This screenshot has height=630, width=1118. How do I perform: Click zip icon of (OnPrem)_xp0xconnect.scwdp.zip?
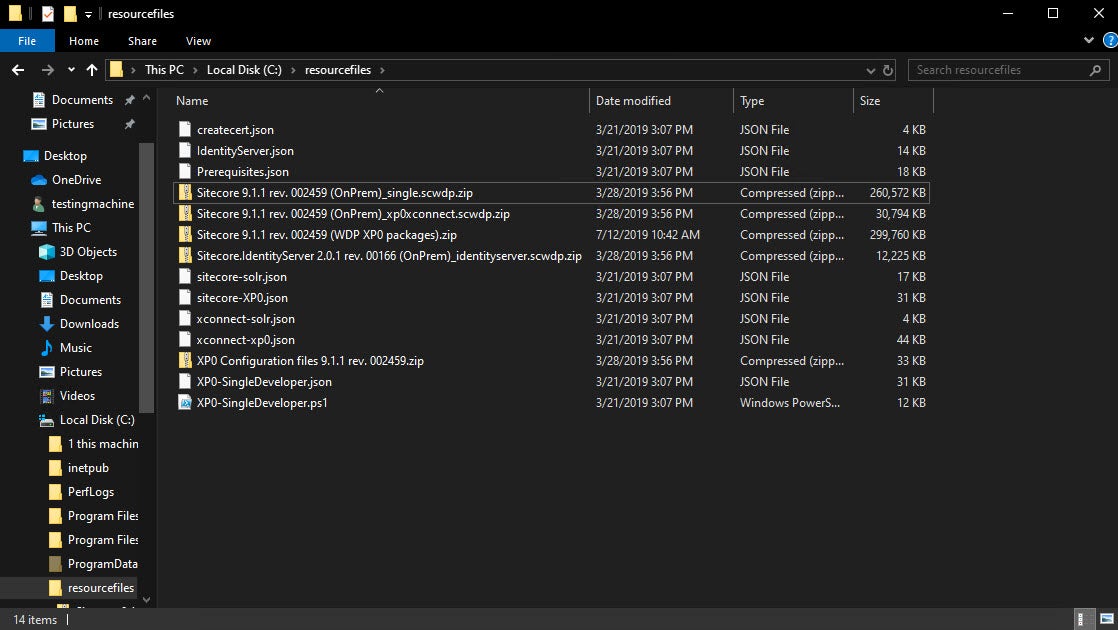tap(185, 214)
